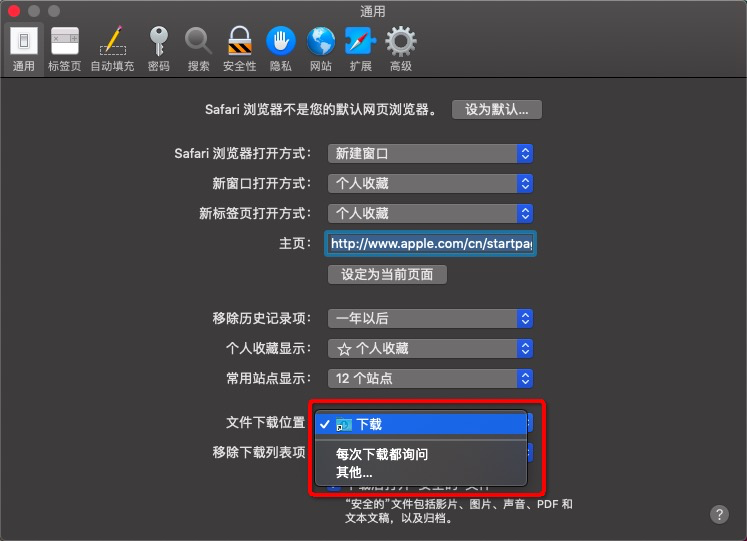The image size is (747, 541).
Task: Click the 主页 homepage URL field
Action: (x=431, y=244)
